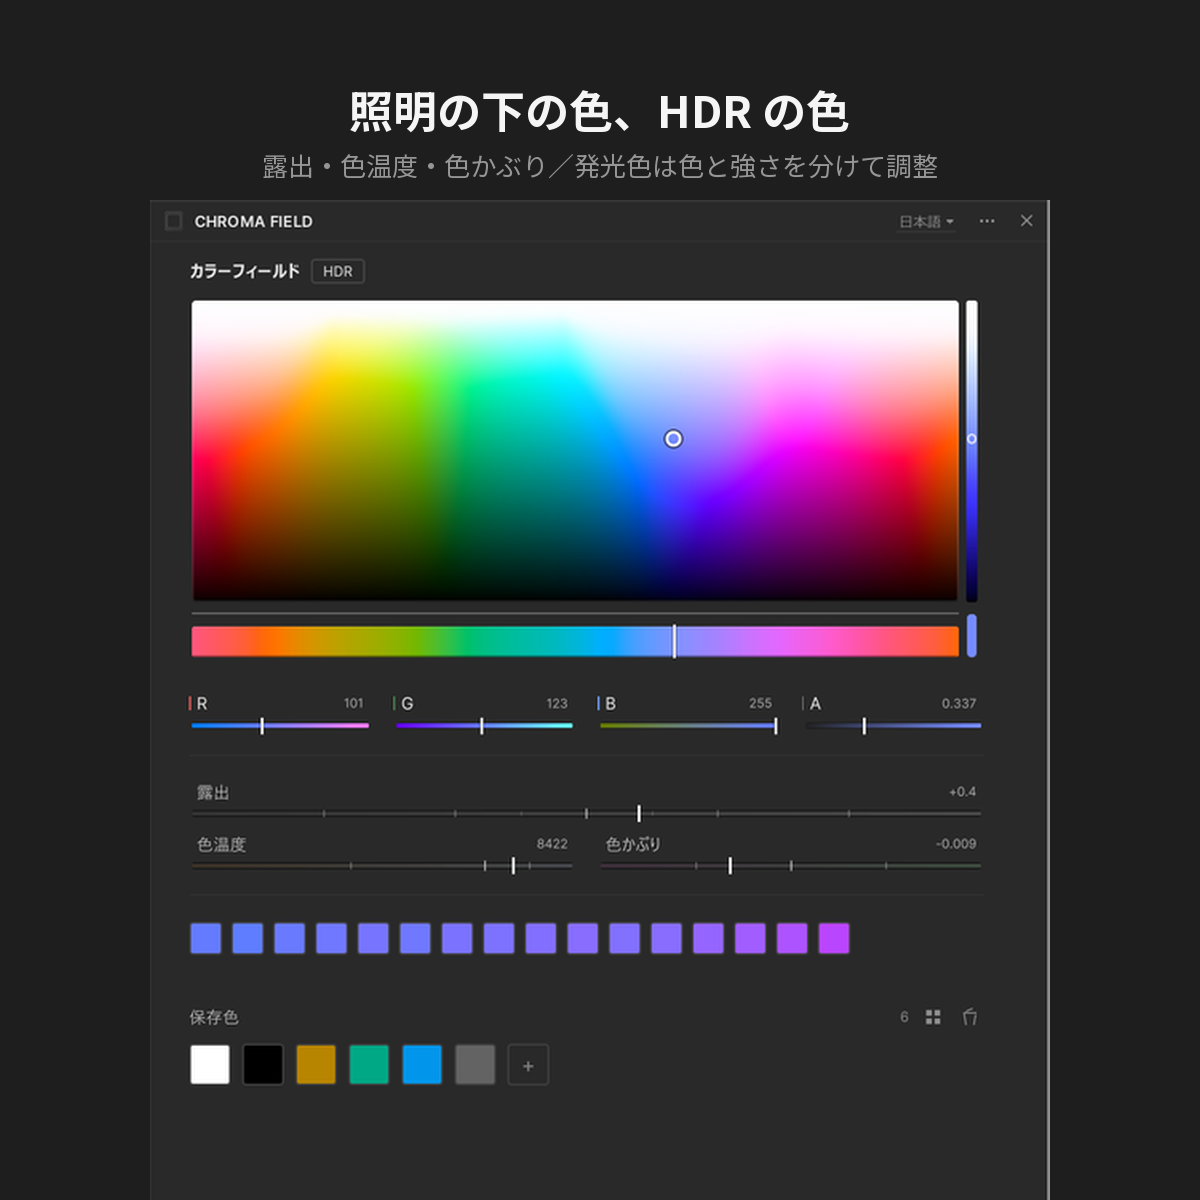The height and width of the screenshot is (1200, 1200).
Task: Click the 露出 exposure slider handle
Action: click(x=639, y=814)
